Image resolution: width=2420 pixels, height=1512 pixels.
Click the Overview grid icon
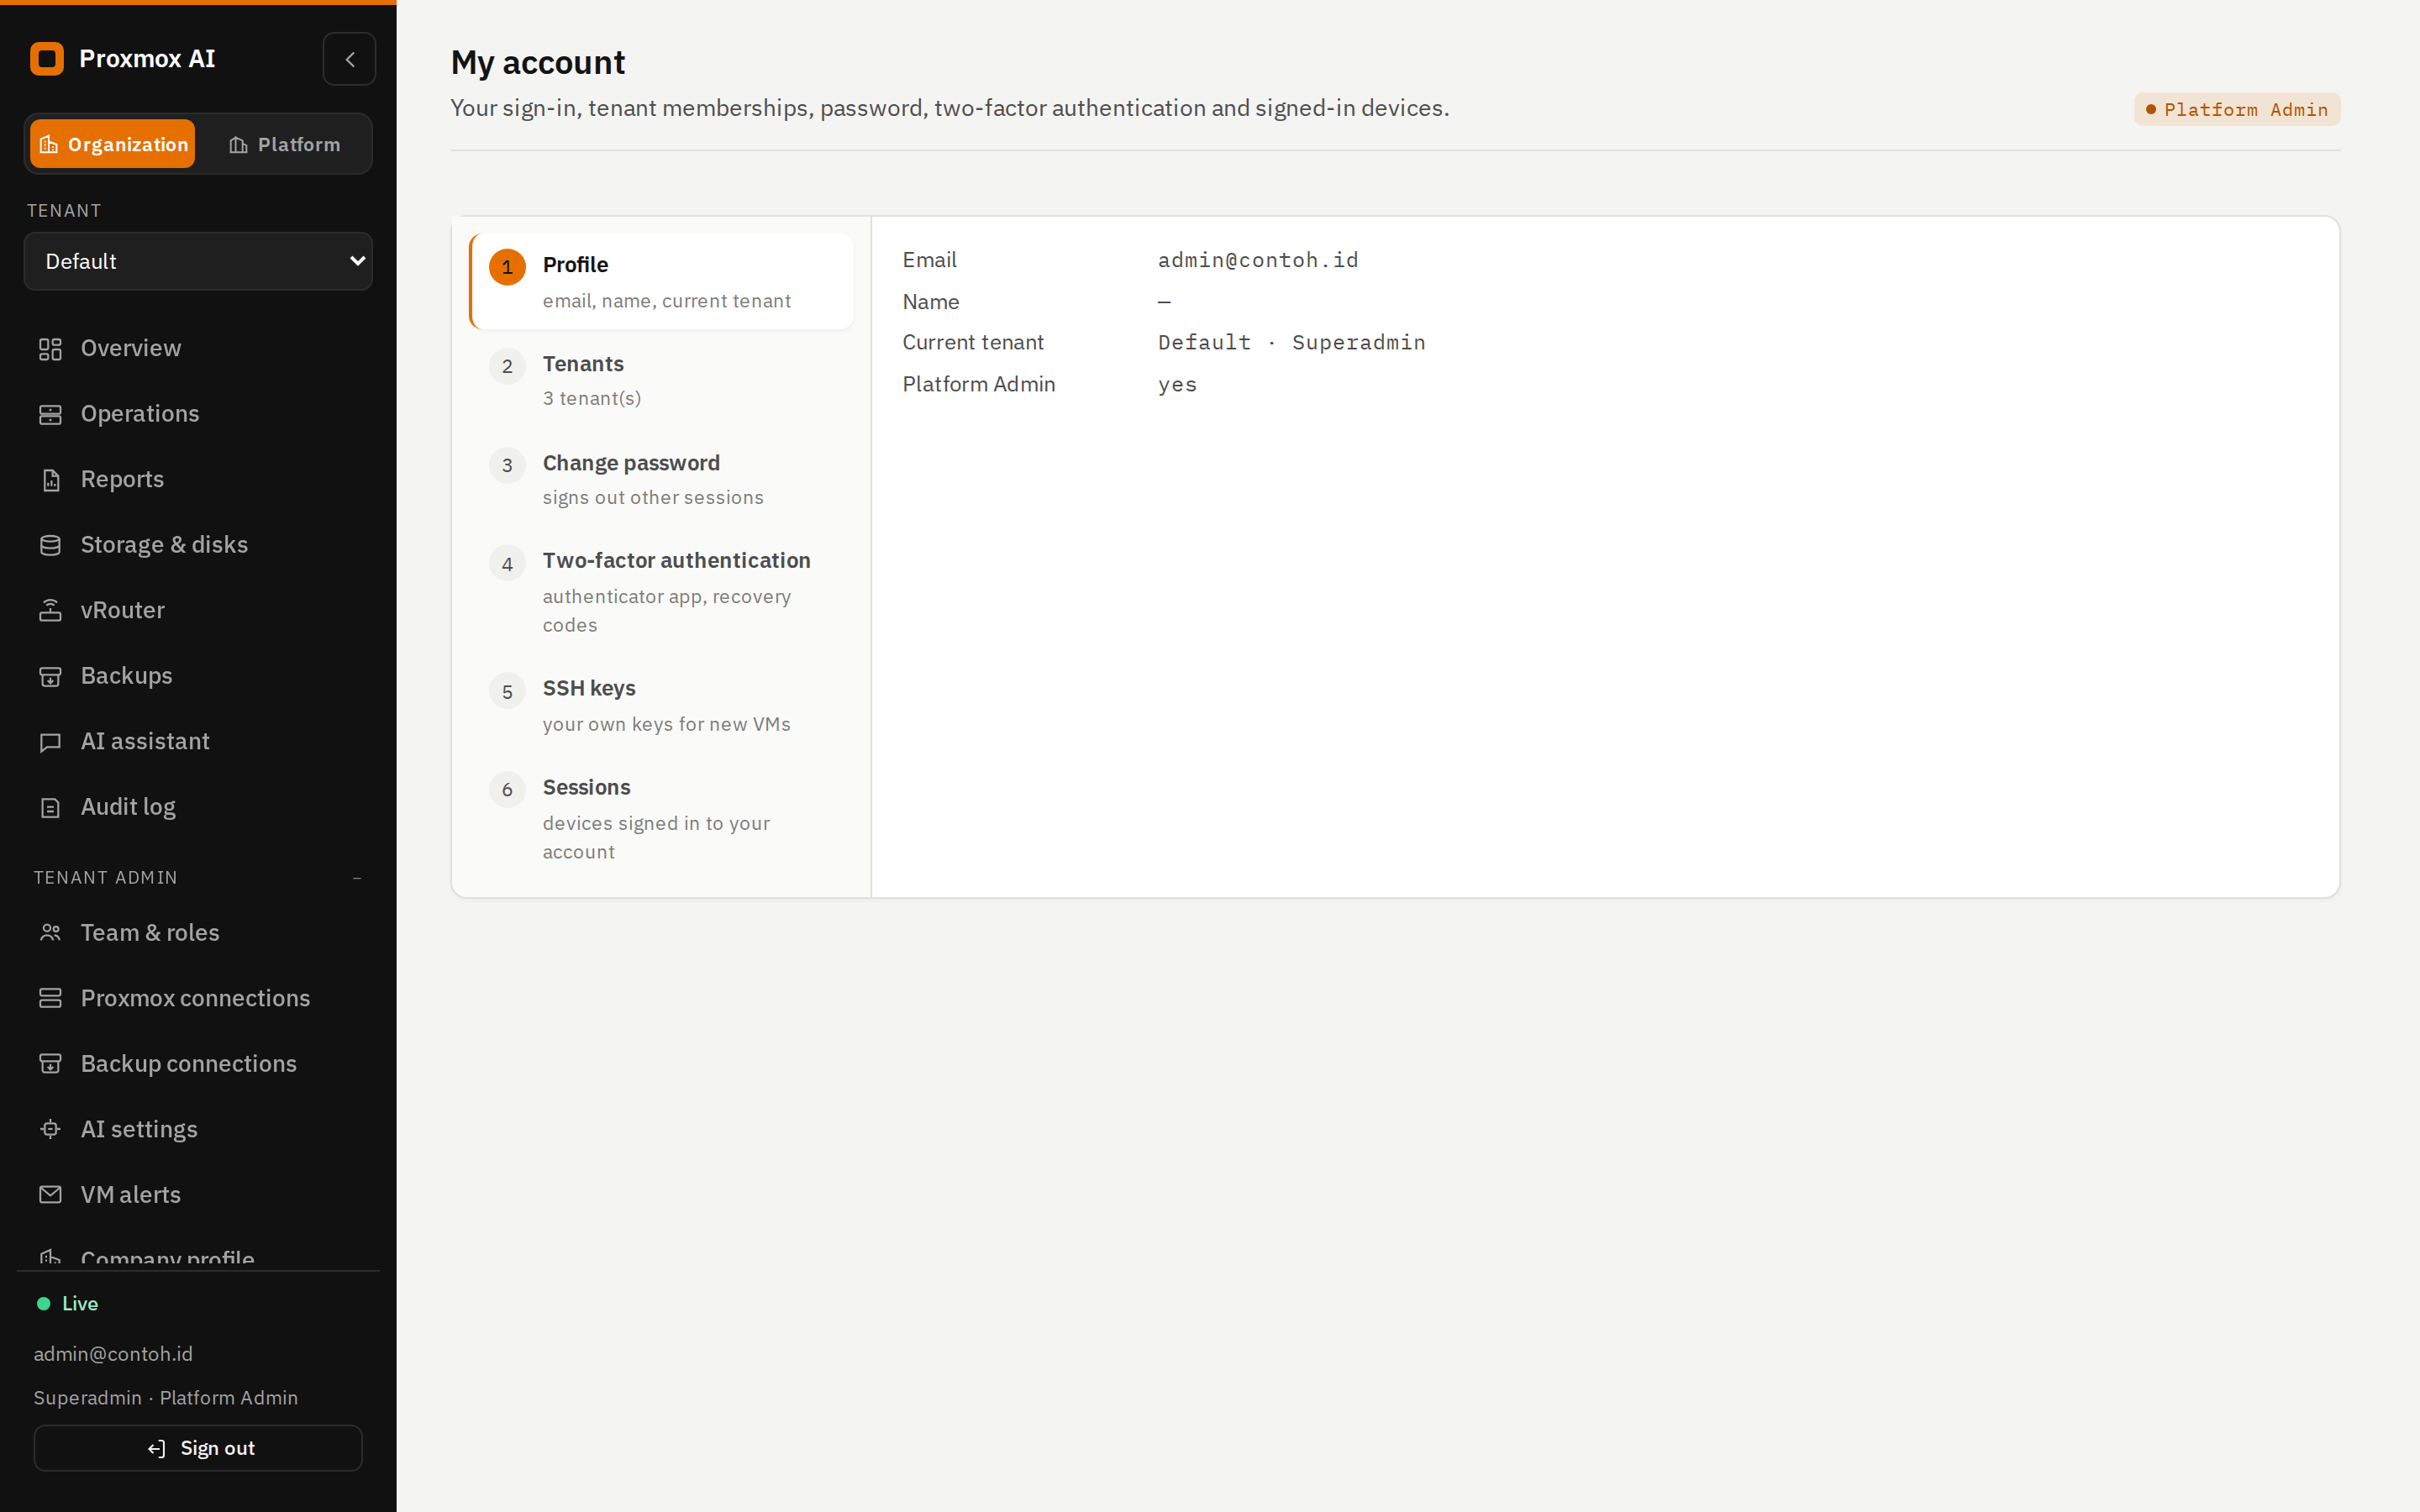(50, 349)
